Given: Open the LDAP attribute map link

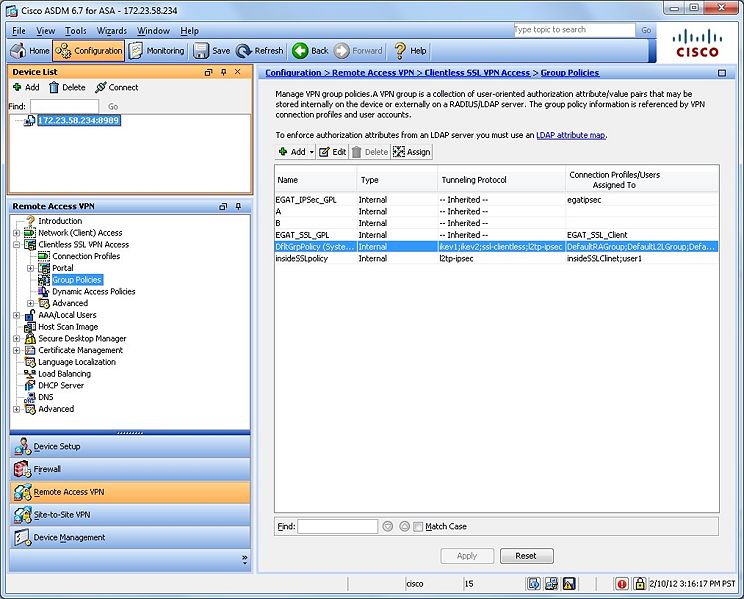Looking at the screenshot, I should 571,135.
